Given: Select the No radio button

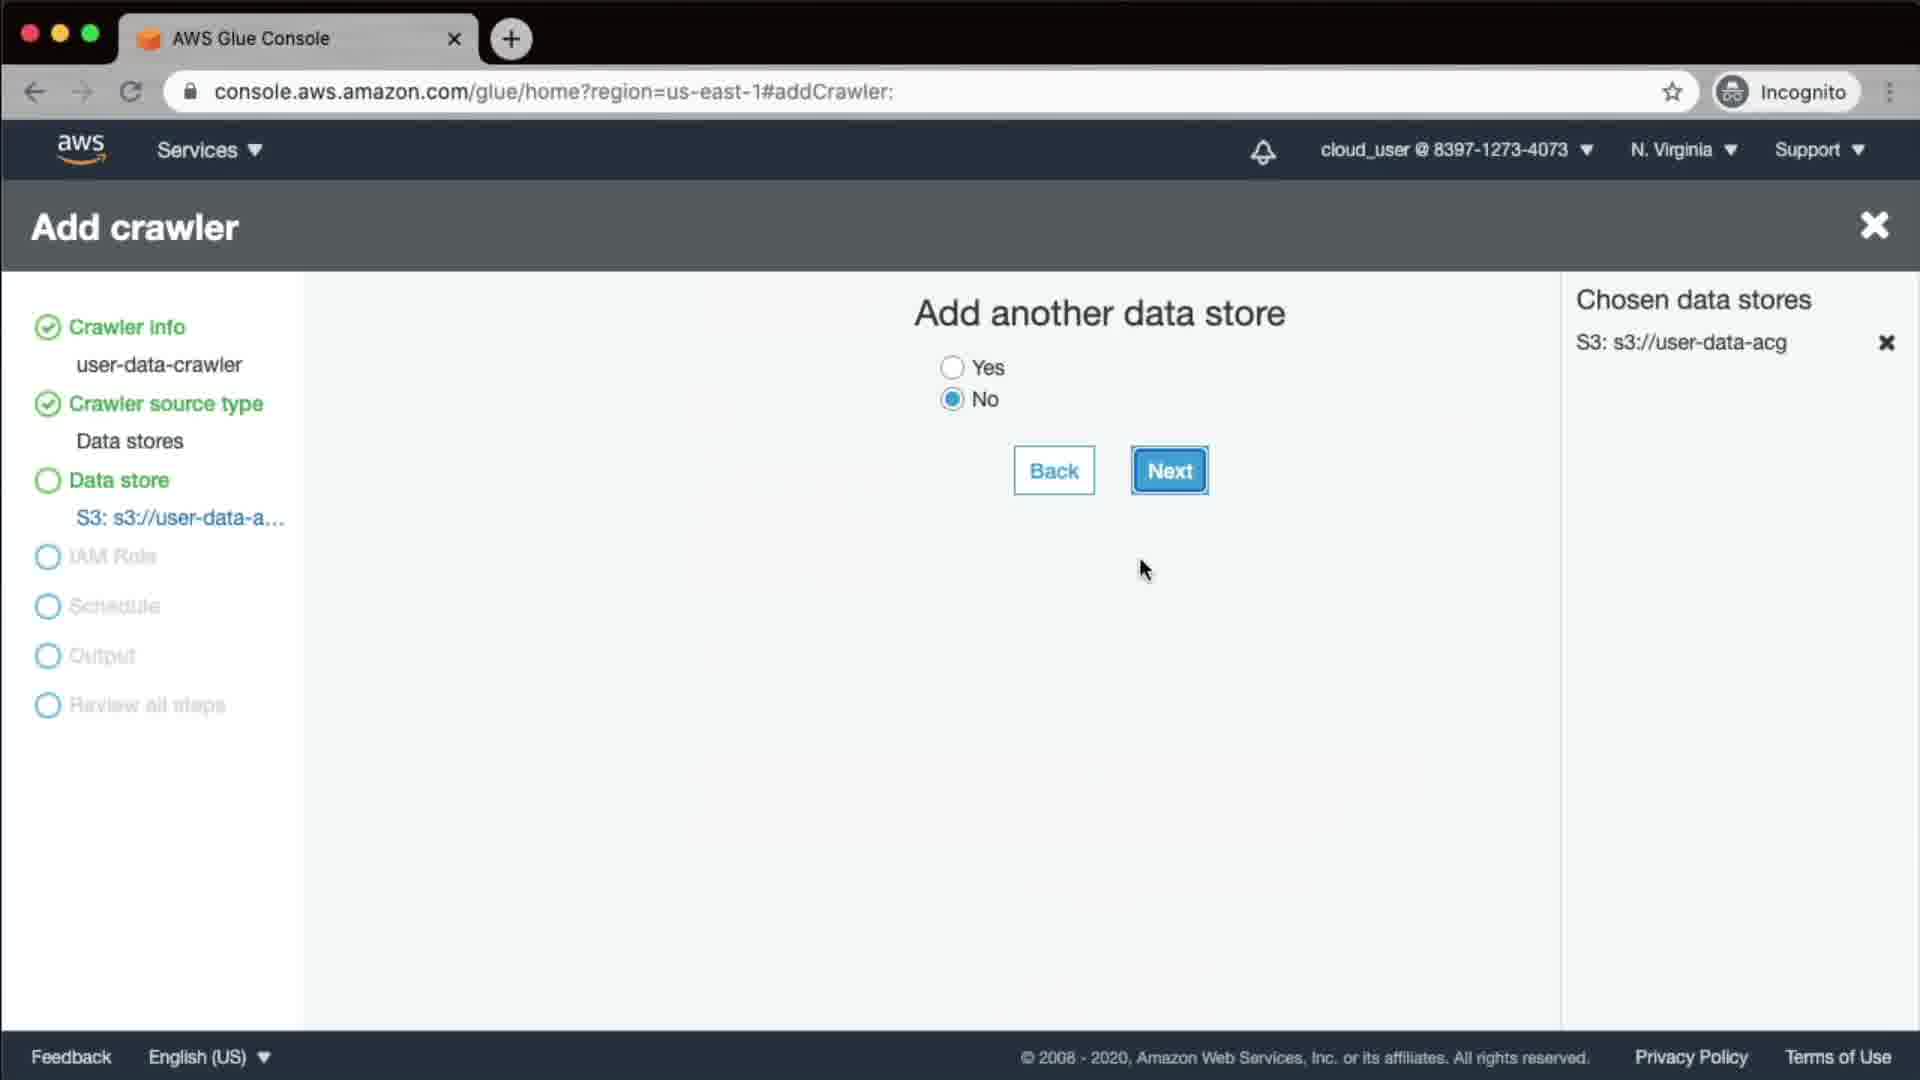Looking at the screenshot, I should click(x=952, y=399).
